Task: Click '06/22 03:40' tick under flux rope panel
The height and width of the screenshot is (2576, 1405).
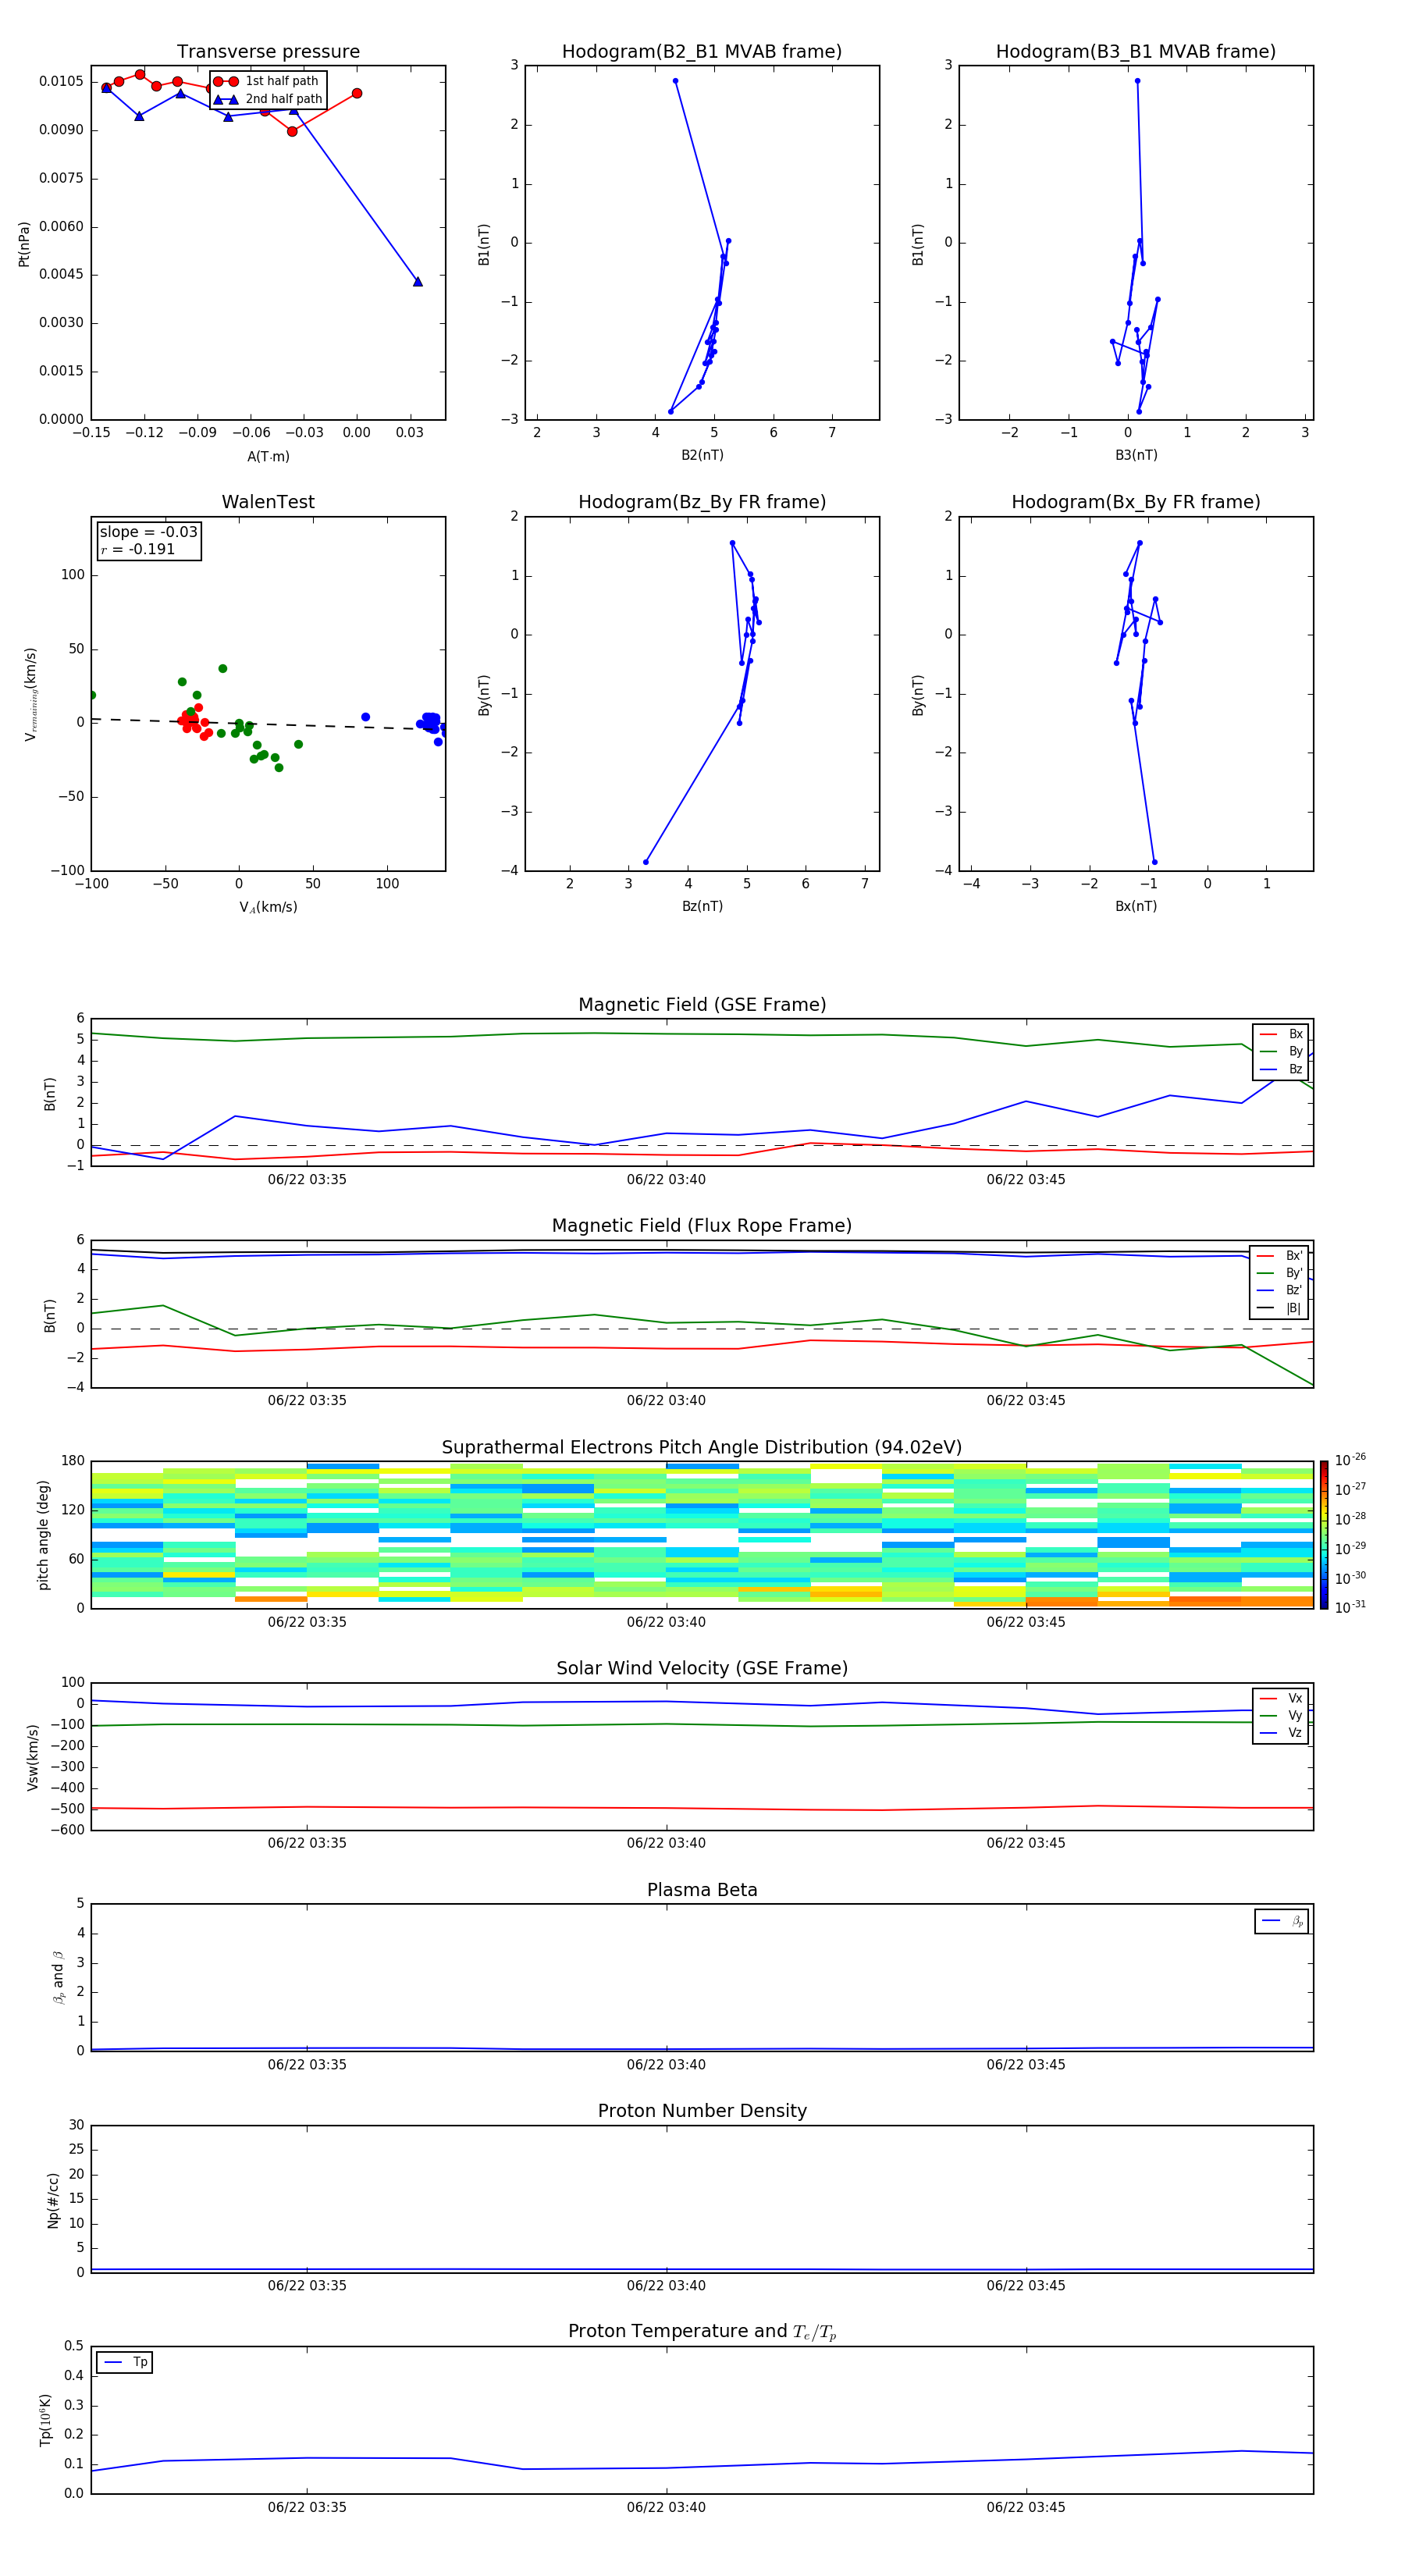Action: [666, 1400]
